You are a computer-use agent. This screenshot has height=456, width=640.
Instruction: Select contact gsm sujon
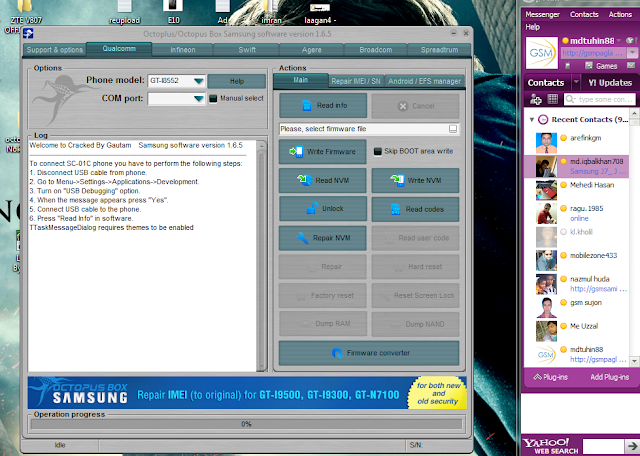coord(576,307)
